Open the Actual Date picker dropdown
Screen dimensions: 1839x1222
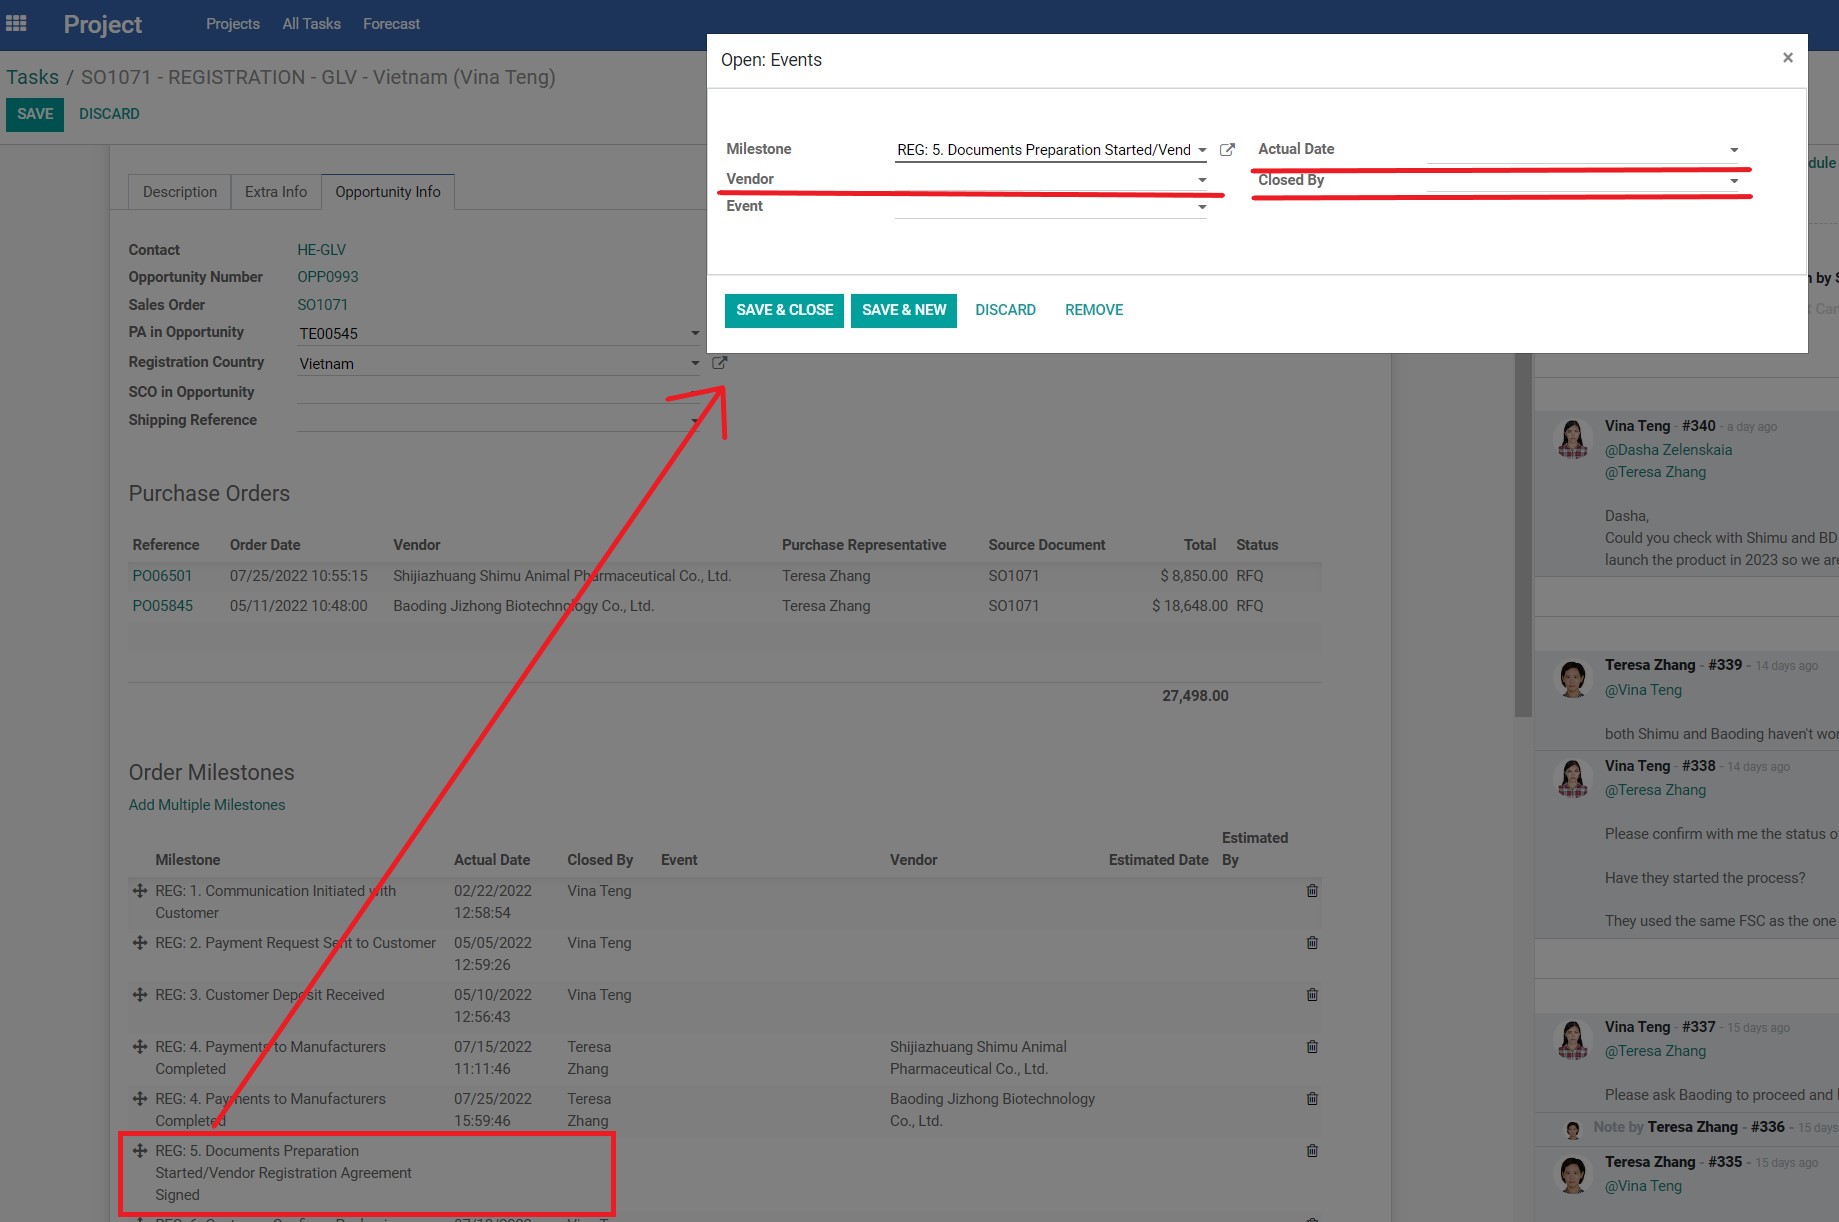[x=1734, y=150]
